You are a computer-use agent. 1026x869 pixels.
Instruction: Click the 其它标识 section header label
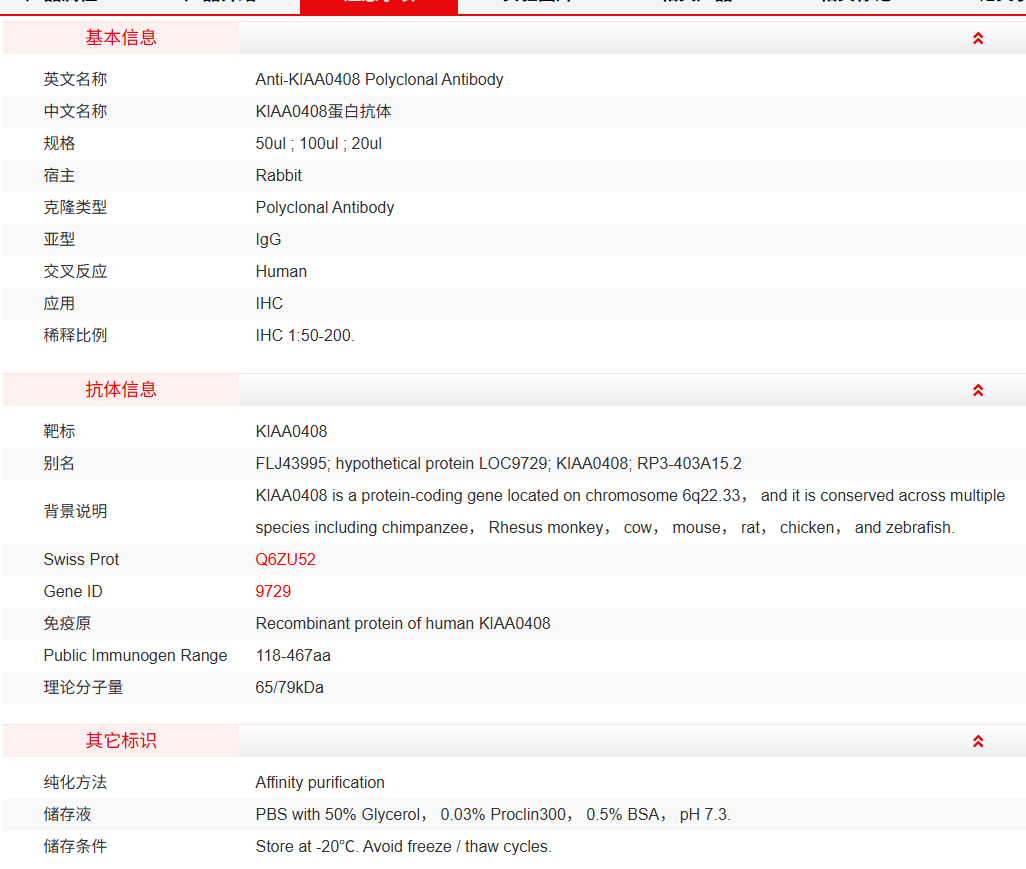tap(121, 741)
